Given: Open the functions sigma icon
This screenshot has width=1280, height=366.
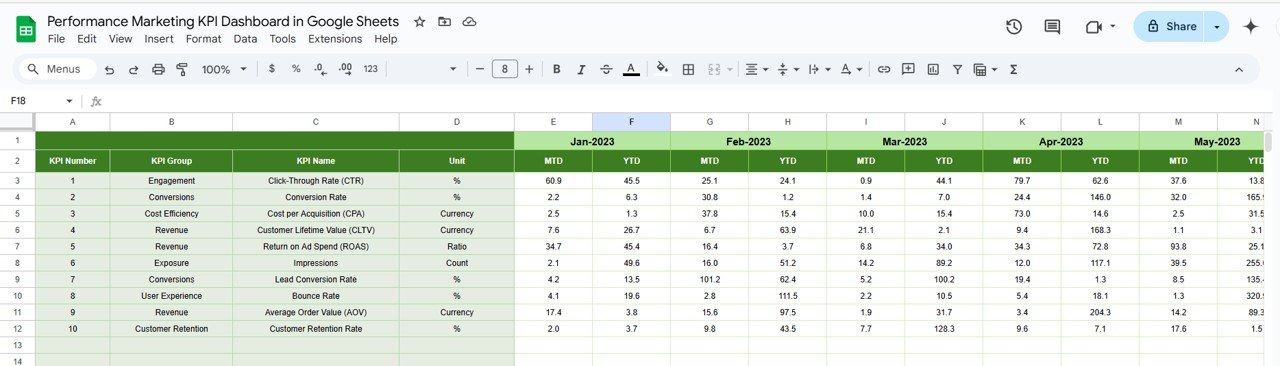Looking at the screenshot, I should (x=1013, y=69).
